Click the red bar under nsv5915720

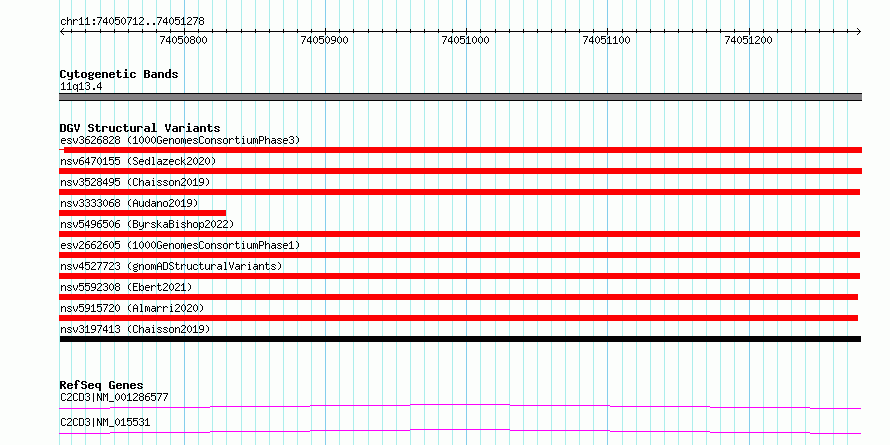tap(459, 318)
